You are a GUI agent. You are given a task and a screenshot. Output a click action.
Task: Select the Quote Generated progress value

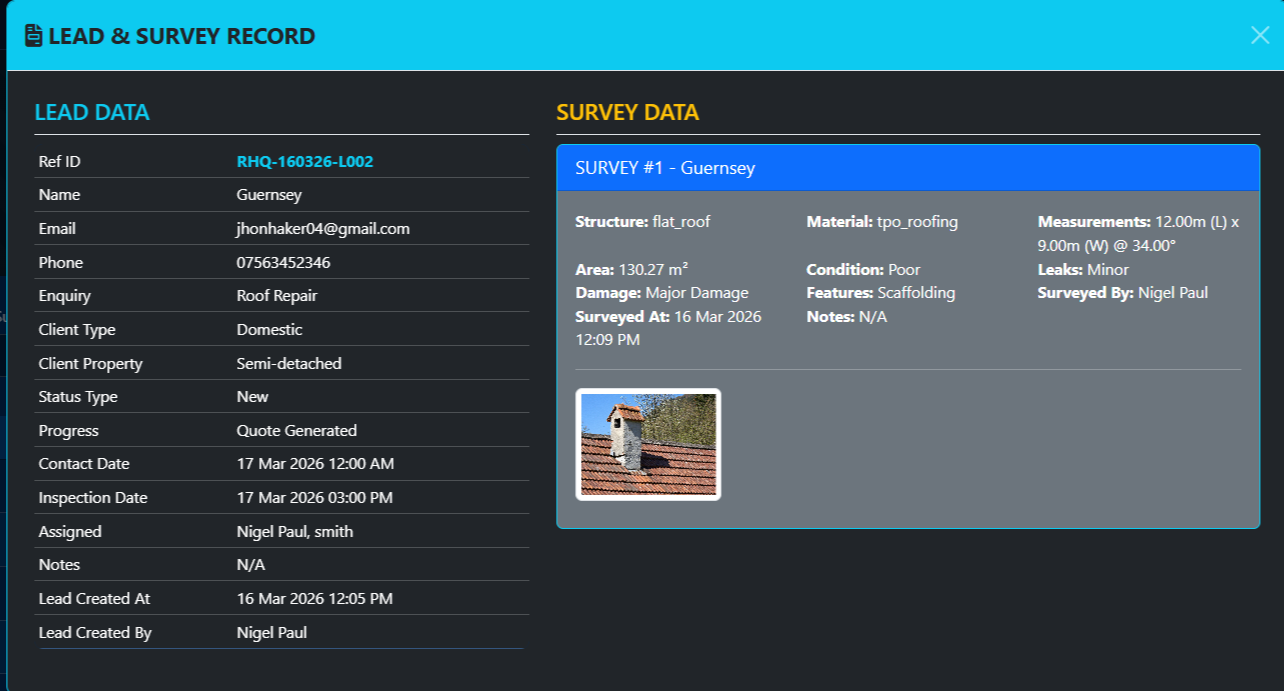296,431
